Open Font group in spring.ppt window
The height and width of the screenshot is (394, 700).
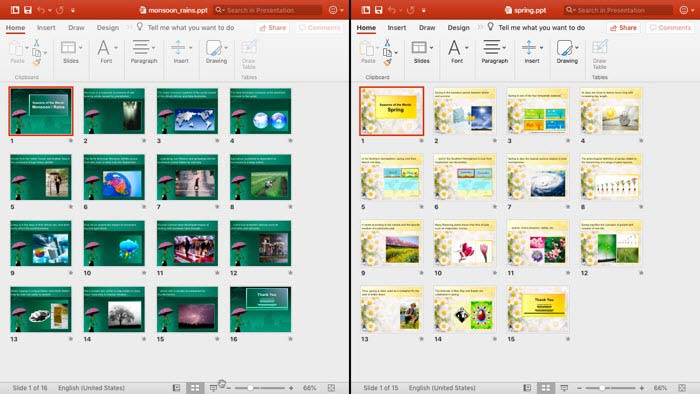point(457,51)
